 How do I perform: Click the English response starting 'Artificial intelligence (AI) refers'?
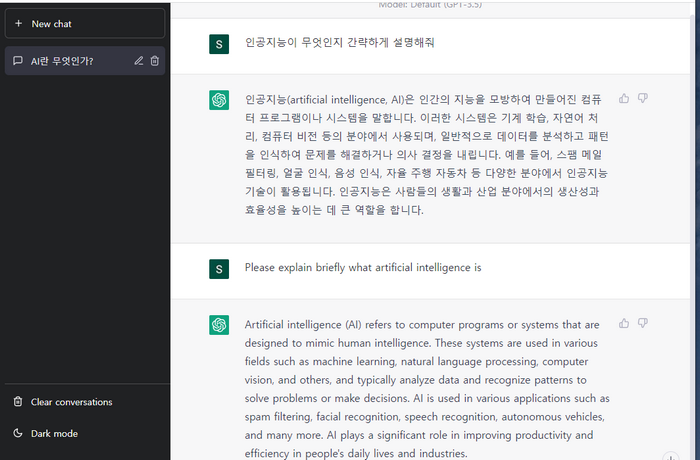click(427, 389)
